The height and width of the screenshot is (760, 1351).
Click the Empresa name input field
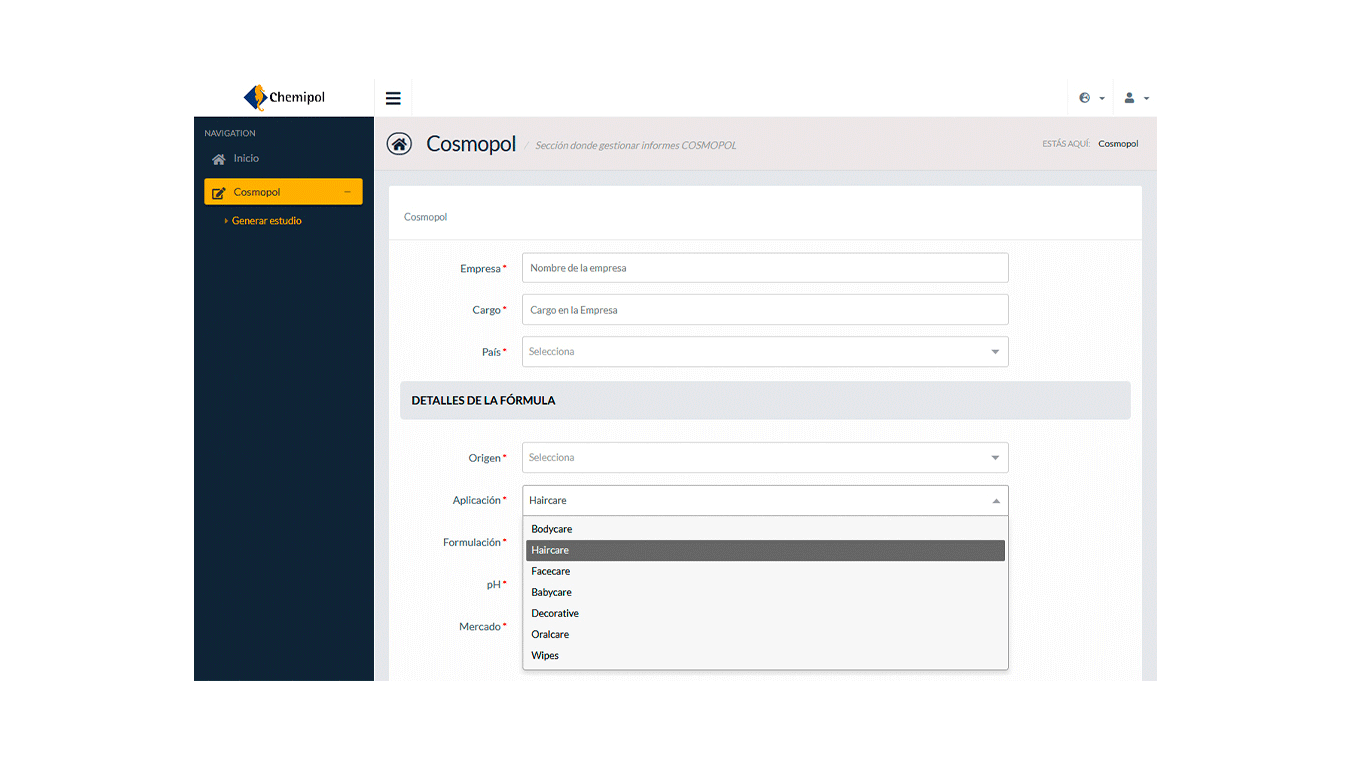click(764, 267)
